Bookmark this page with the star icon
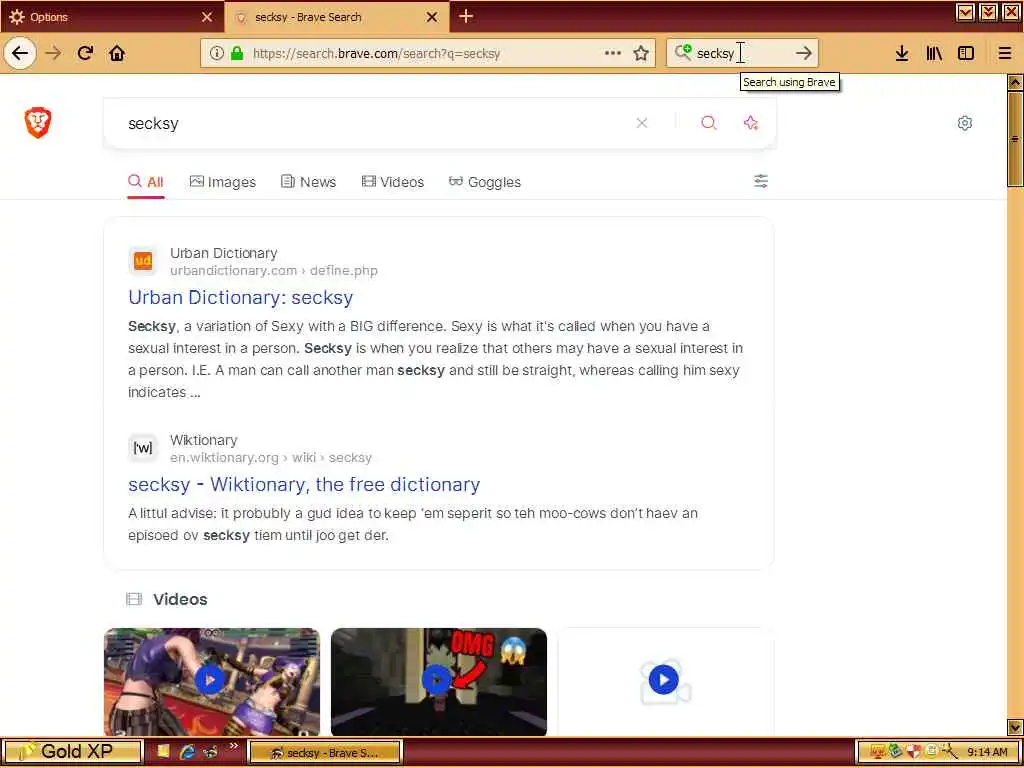The height and width of the screenshot is (768, 1024). pos(641,53)
